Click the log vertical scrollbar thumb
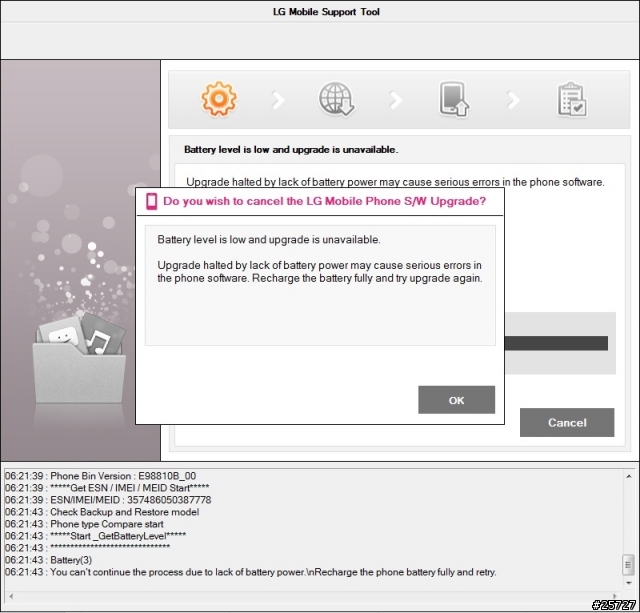This screenshot has width=640, height=613. pyautogui.click(x=629, y=564)
